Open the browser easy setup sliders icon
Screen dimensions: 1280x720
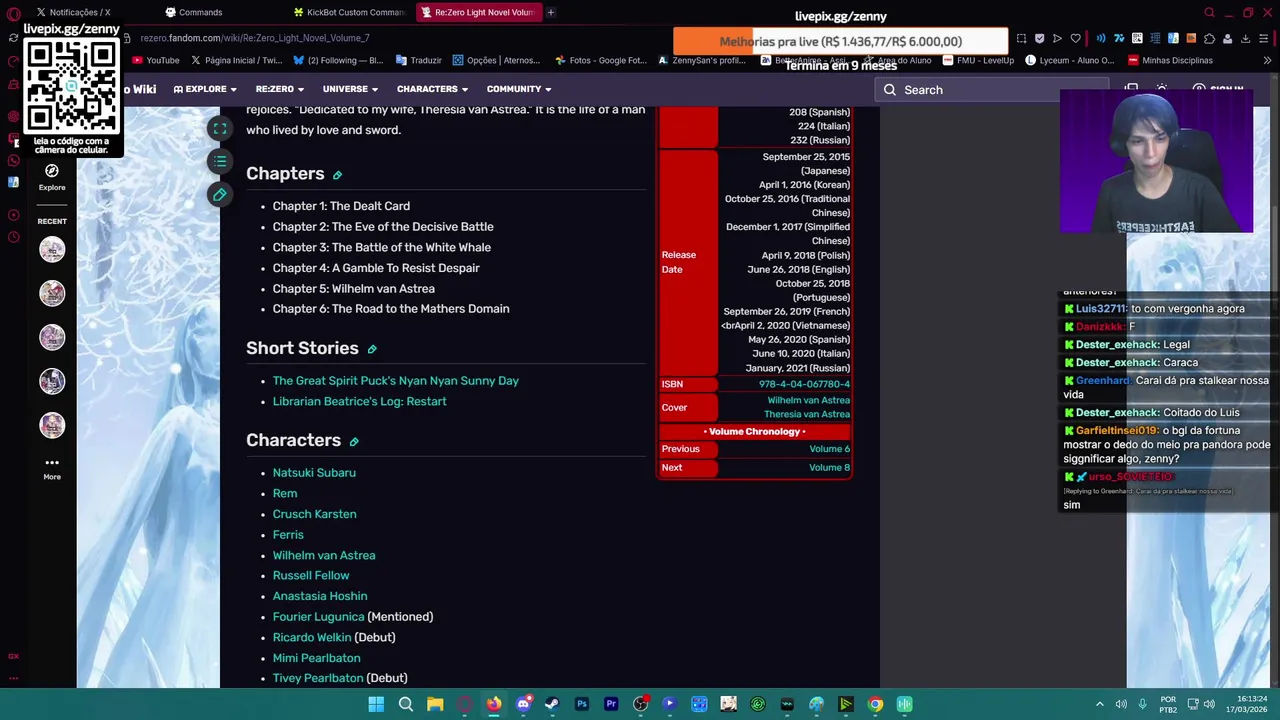[1263, 38]
